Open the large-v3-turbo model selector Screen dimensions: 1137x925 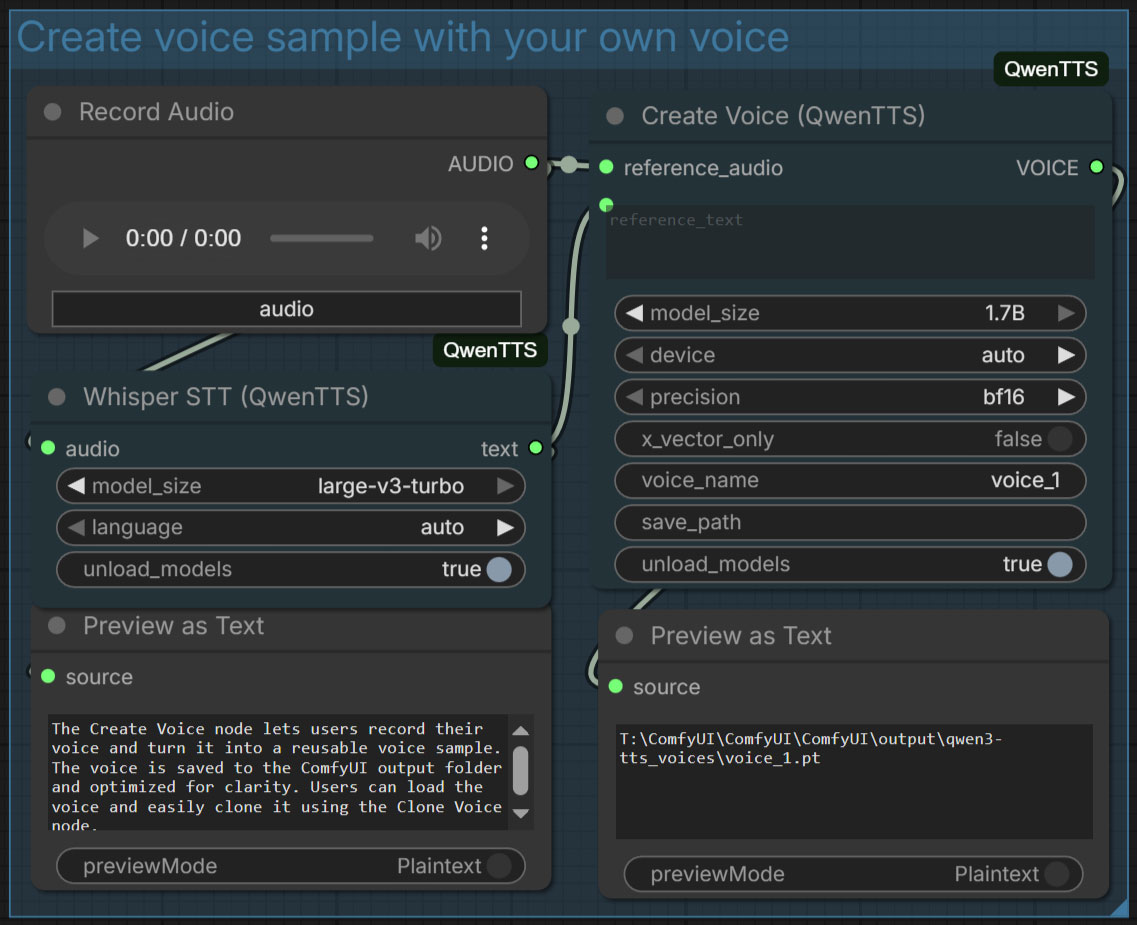tap(291, 486)
